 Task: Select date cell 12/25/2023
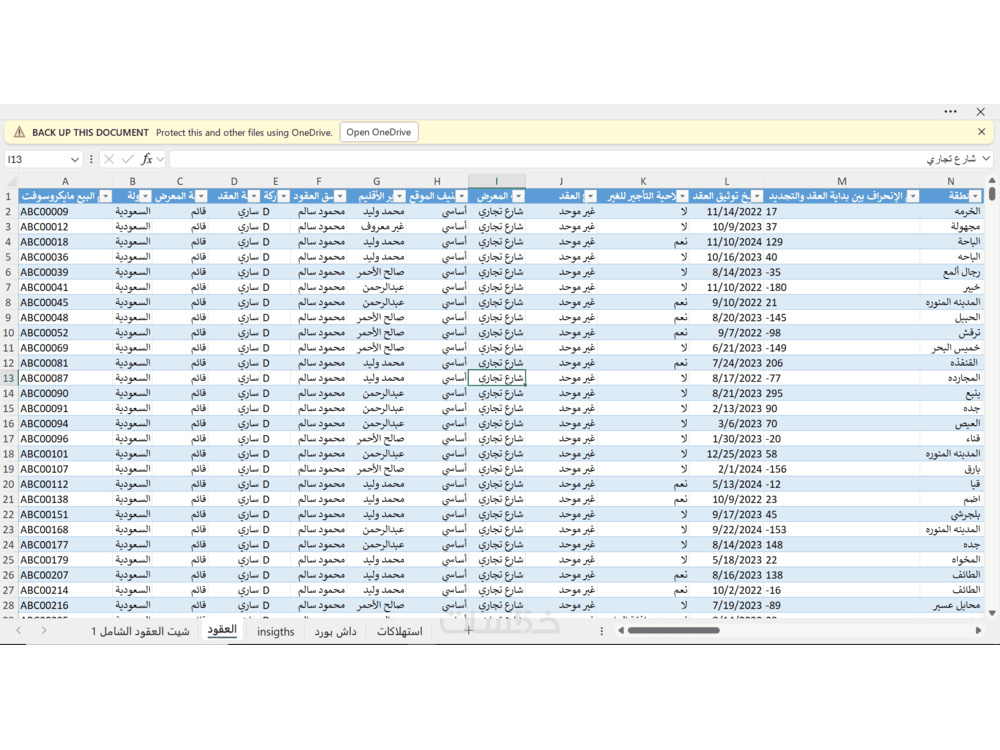click(x=726, y=454)
